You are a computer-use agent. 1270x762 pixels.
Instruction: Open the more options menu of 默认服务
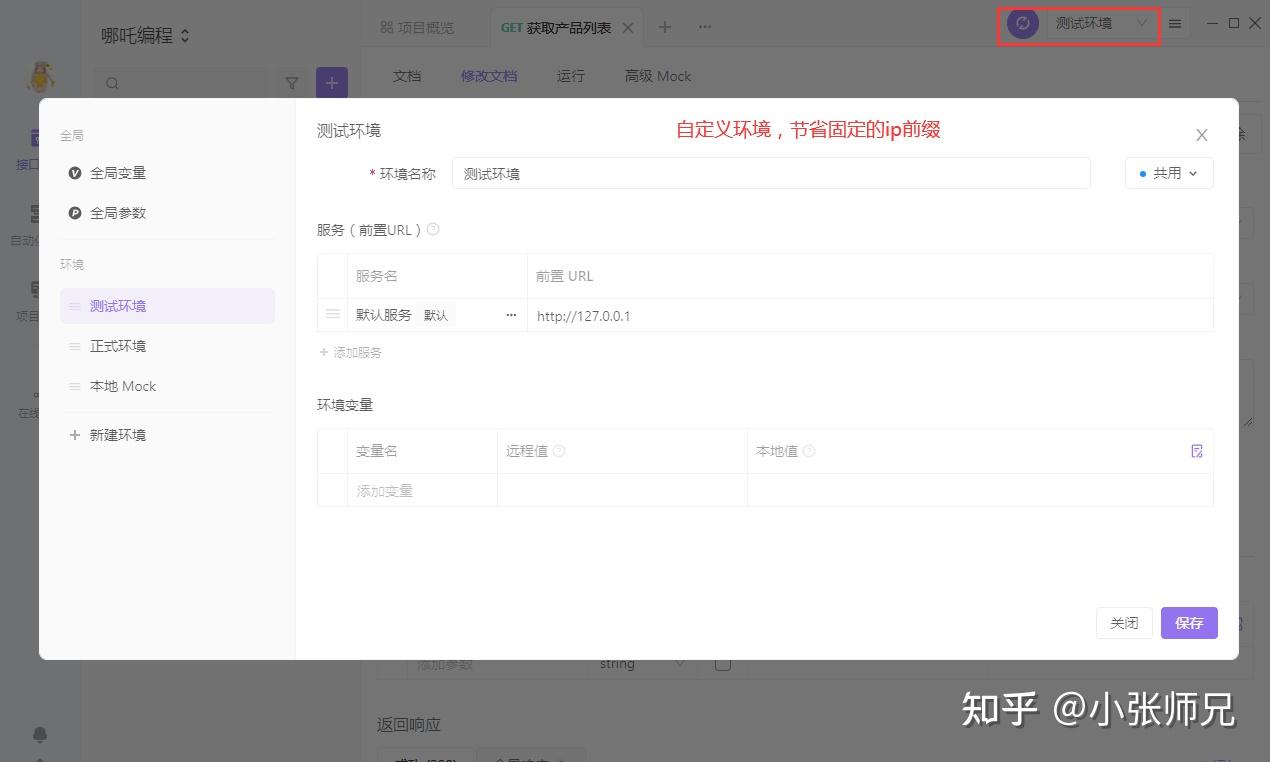511,315
